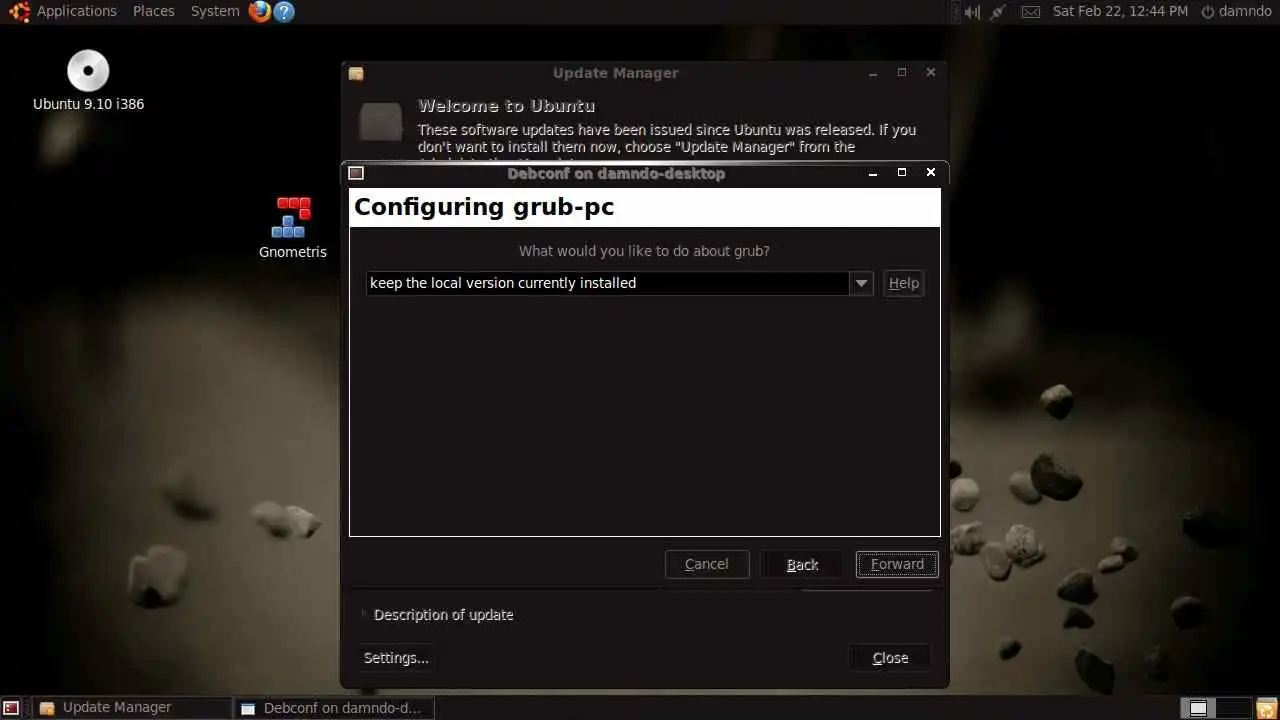Close the Update Manager window via titlebar
Image resolution: width=1280 pixels, height=720 pixels.
[x=931, y=73]
